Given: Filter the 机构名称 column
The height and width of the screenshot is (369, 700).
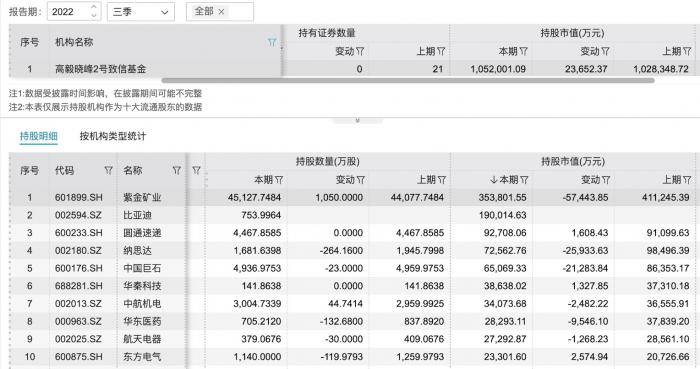Looking at the screenshot, I should [271, 42].
